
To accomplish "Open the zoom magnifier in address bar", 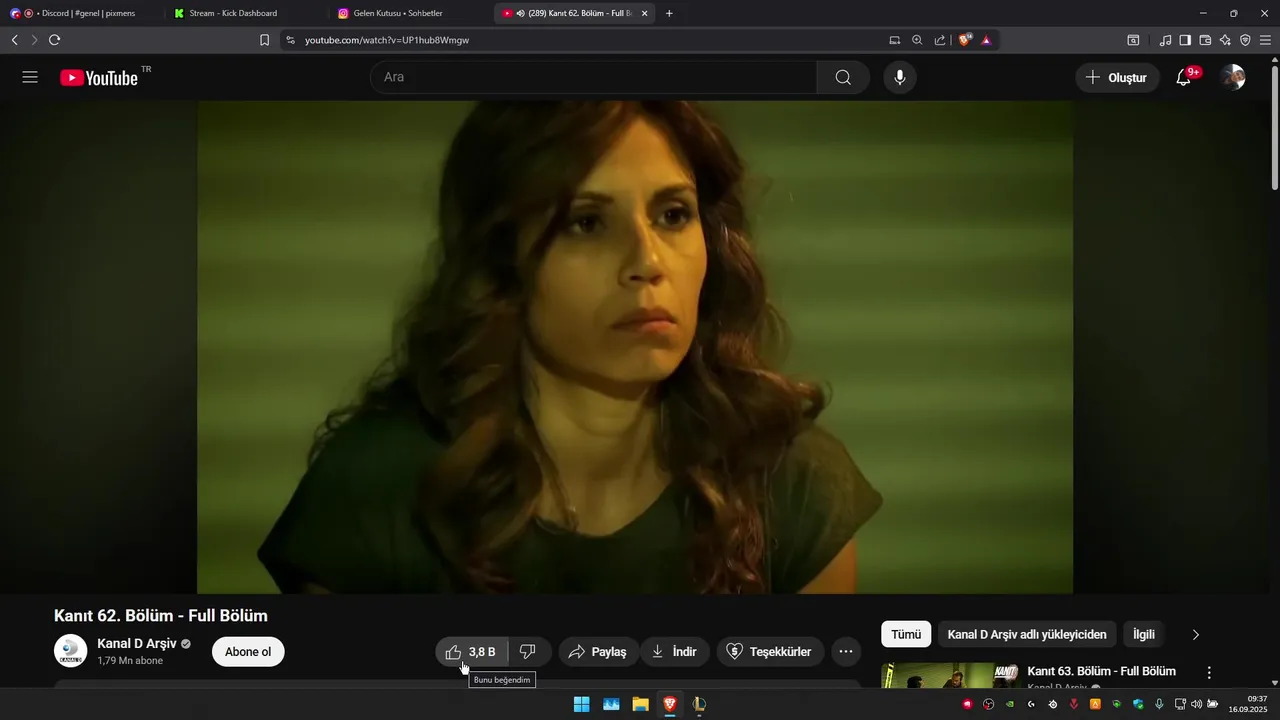I will (917, 40).
